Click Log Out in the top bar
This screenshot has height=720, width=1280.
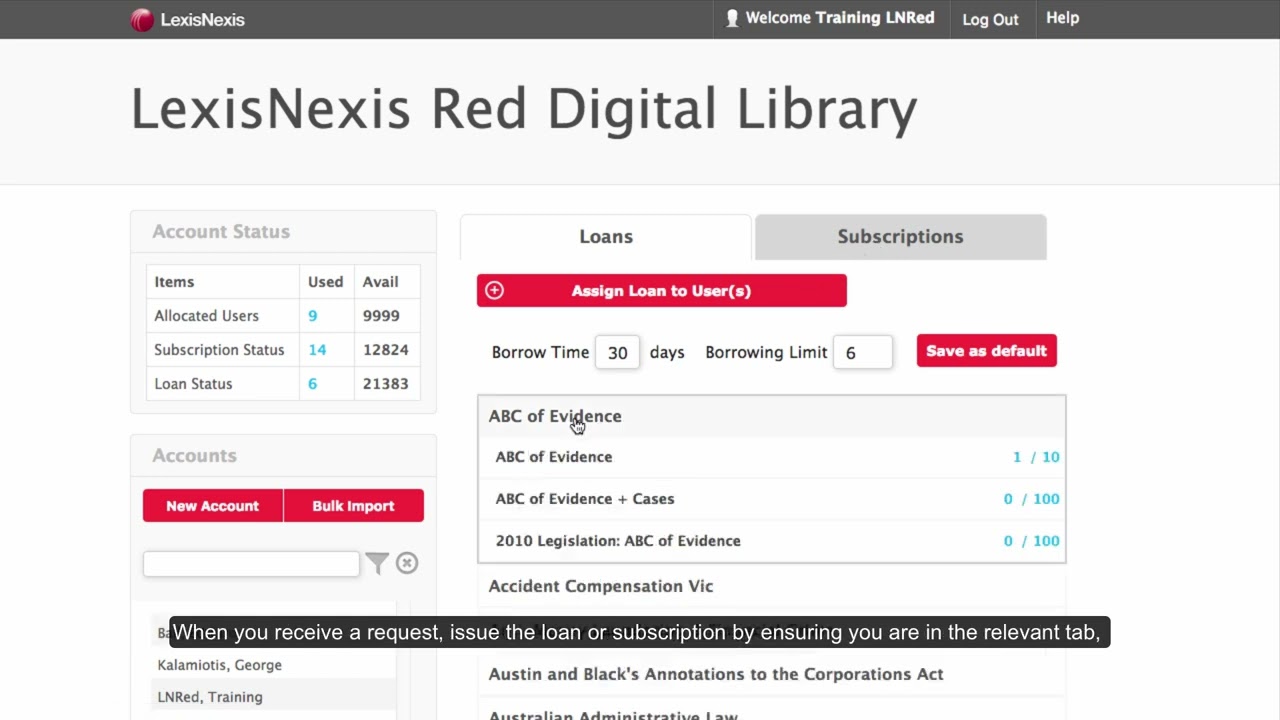point(990,19)
